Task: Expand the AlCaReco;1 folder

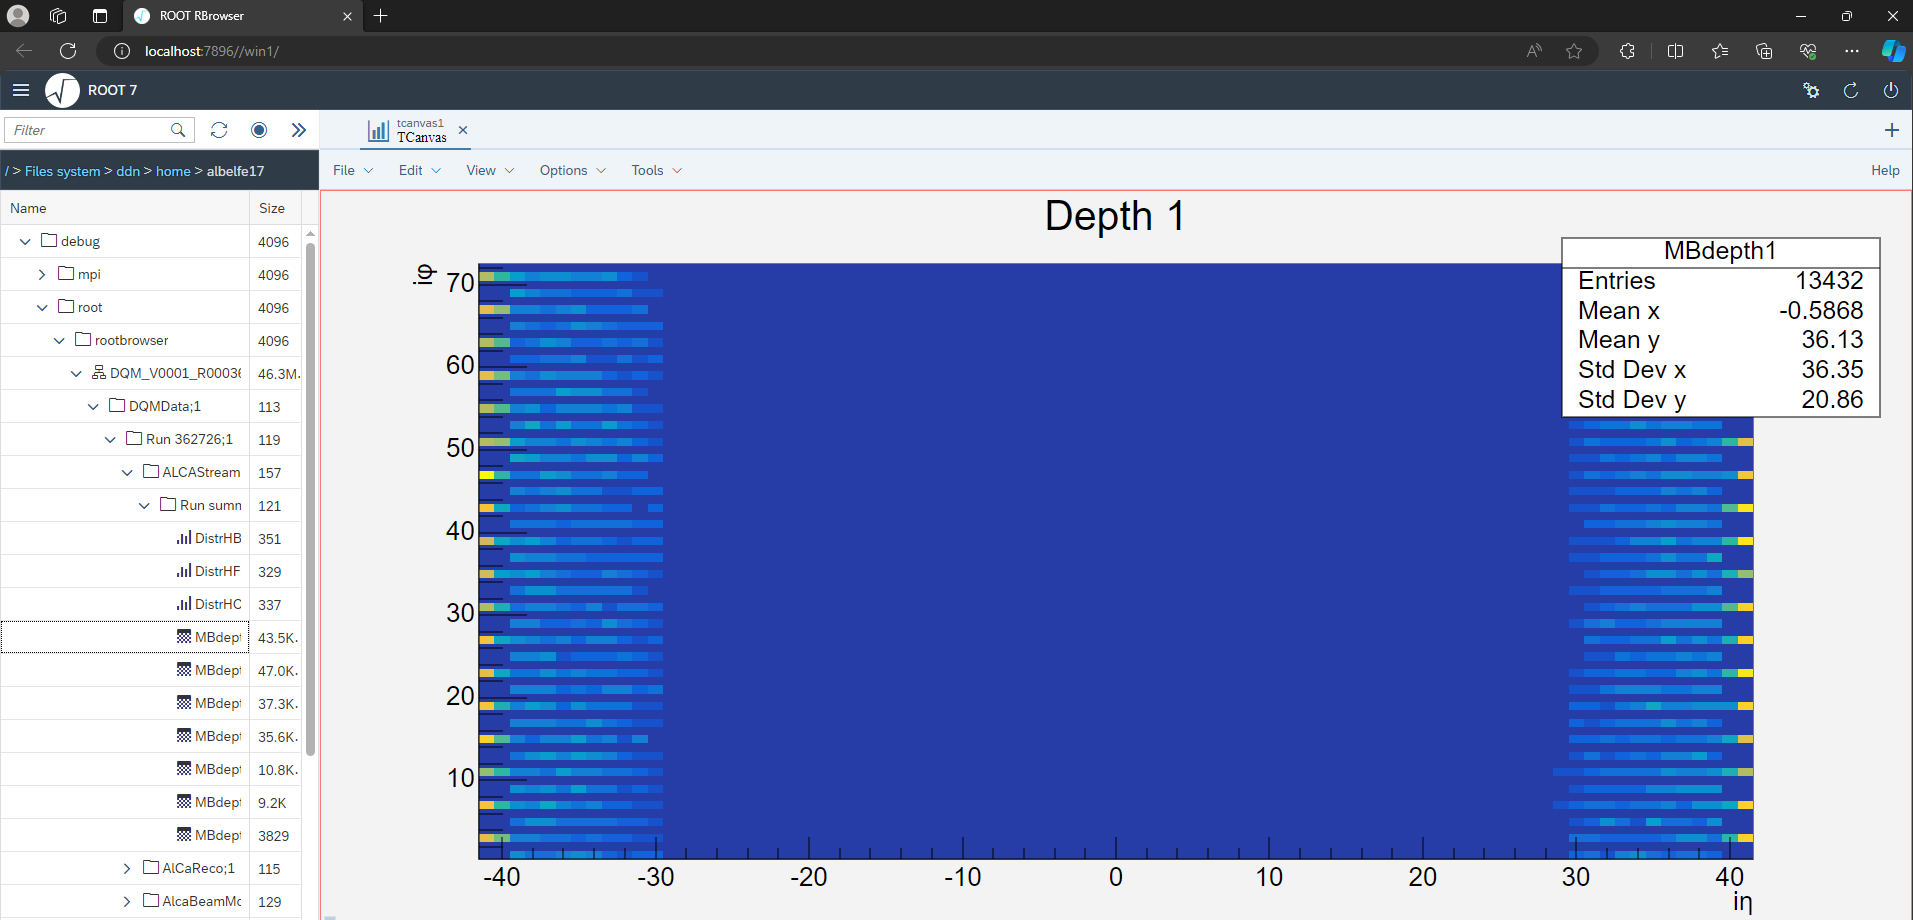Action: 127,869
